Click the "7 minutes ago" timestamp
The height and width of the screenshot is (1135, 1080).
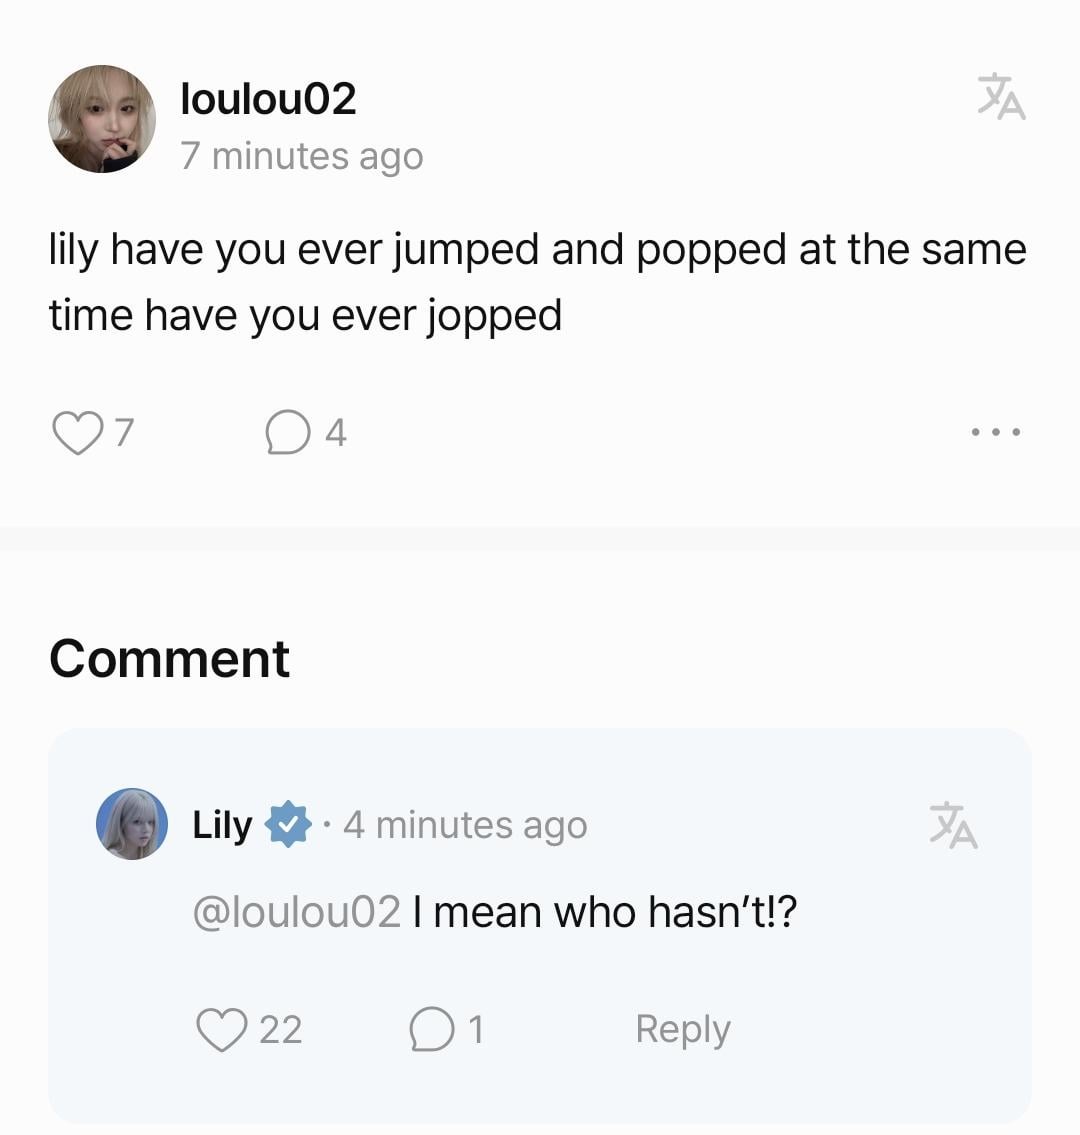[302, 156]
